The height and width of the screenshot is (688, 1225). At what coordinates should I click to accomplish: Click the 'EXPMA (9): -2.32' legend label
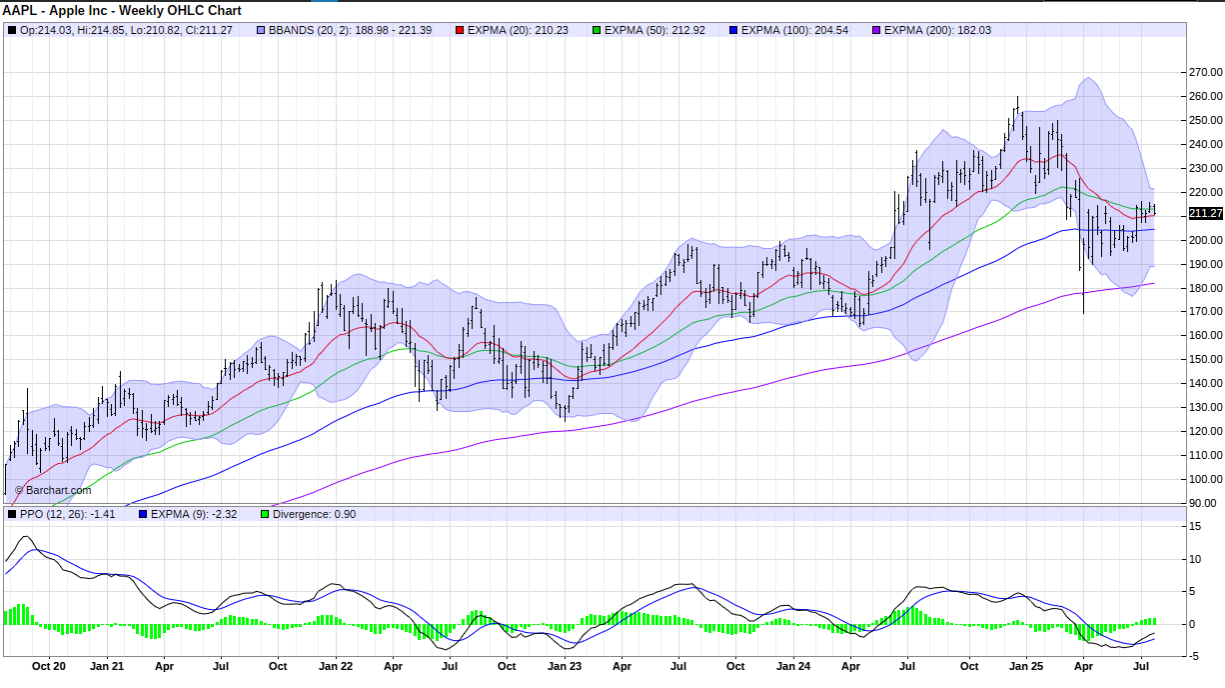194,514
